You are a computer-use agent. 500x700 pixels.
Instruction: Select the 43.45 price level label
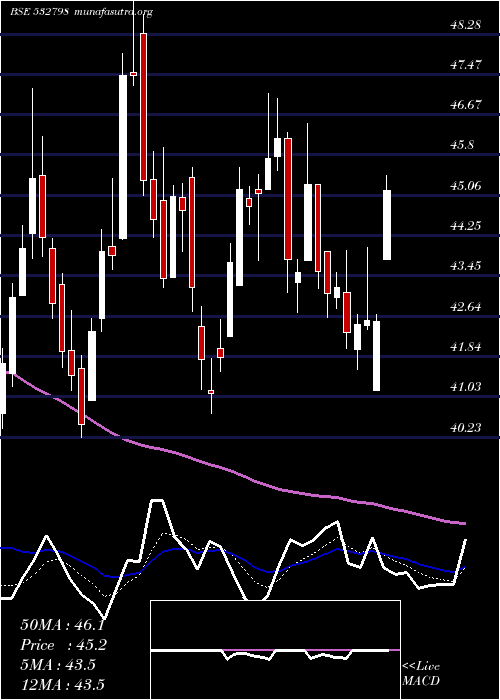coord(465,266)
